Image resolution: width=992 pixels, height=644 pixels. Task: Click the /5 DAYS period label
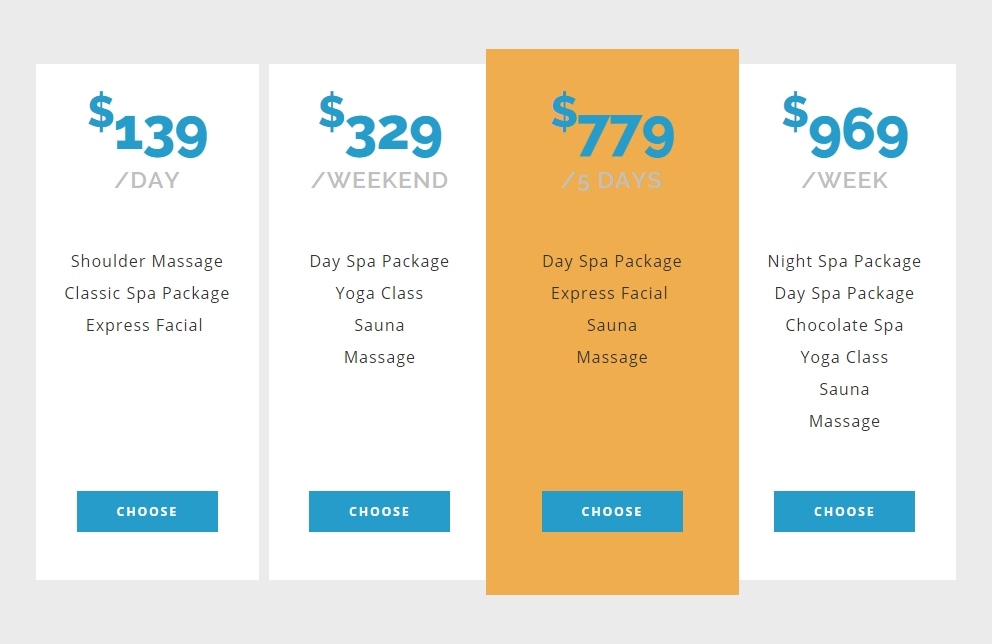click(612, 181)
